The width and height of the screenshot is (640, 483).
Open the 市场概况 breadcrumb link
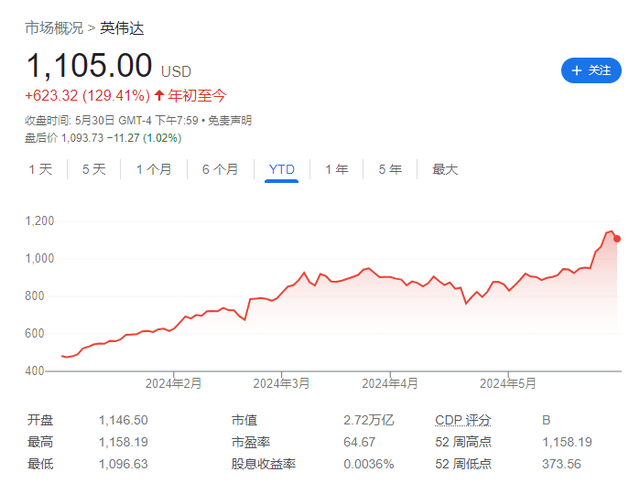tap(54, 28)
